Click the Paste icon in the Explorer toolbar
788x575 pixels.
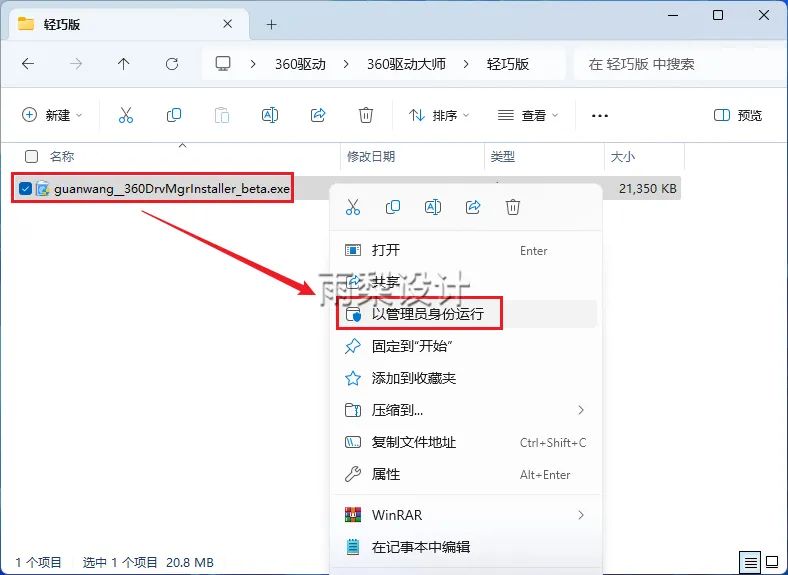[222, 115]
